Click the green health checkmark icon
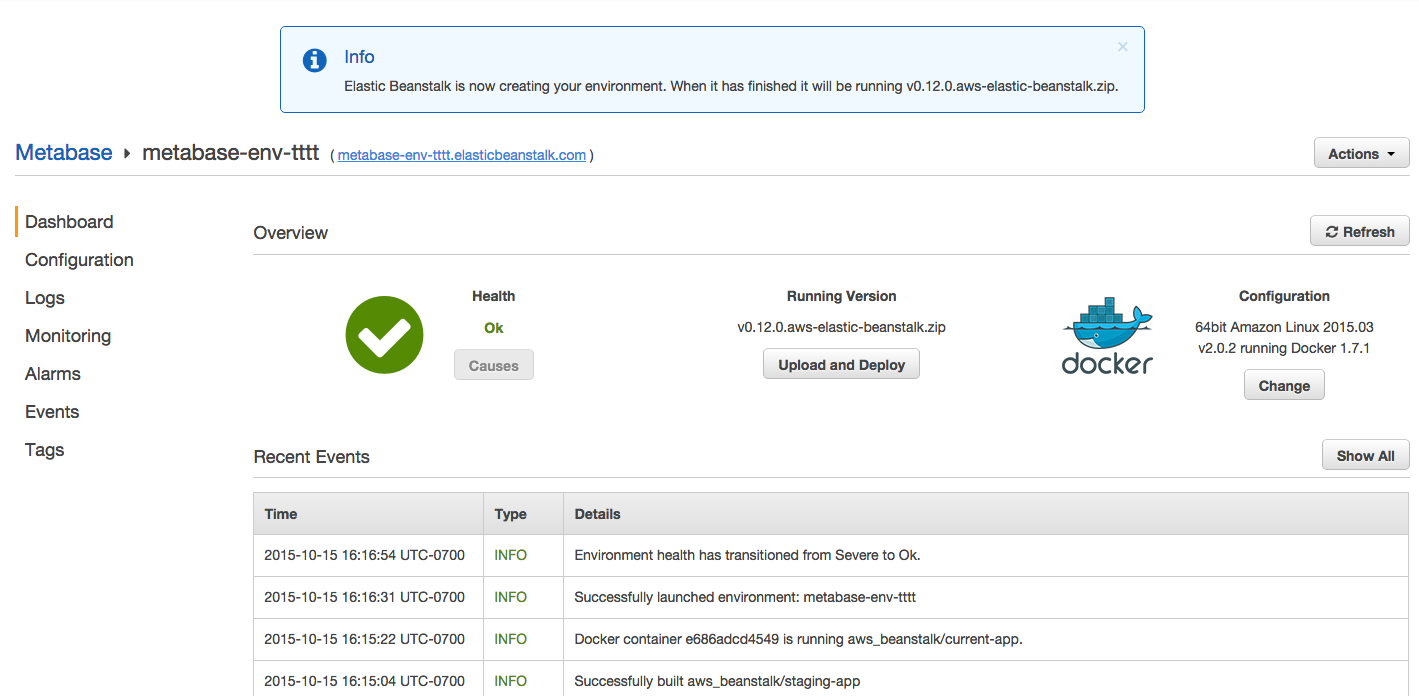 pos(384,335)
